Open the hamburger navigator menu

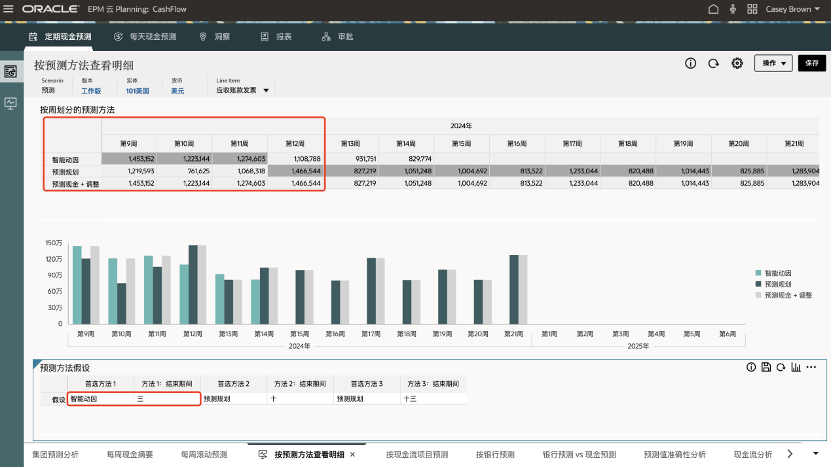click(x=10, y=8)
